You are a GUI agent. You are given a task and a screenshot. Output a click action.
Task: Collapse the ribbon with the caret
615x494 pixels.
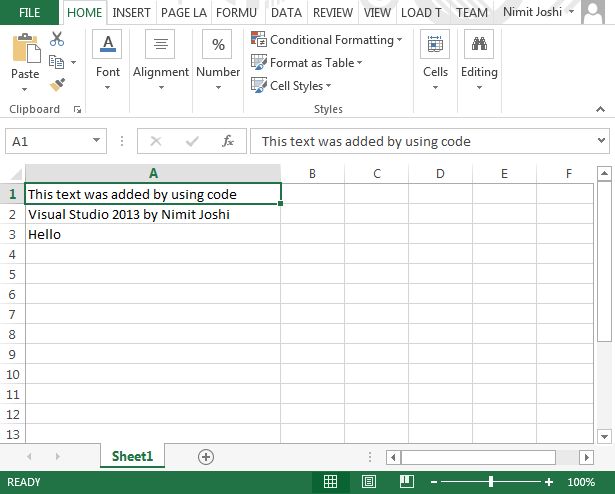tap(600, 109)
